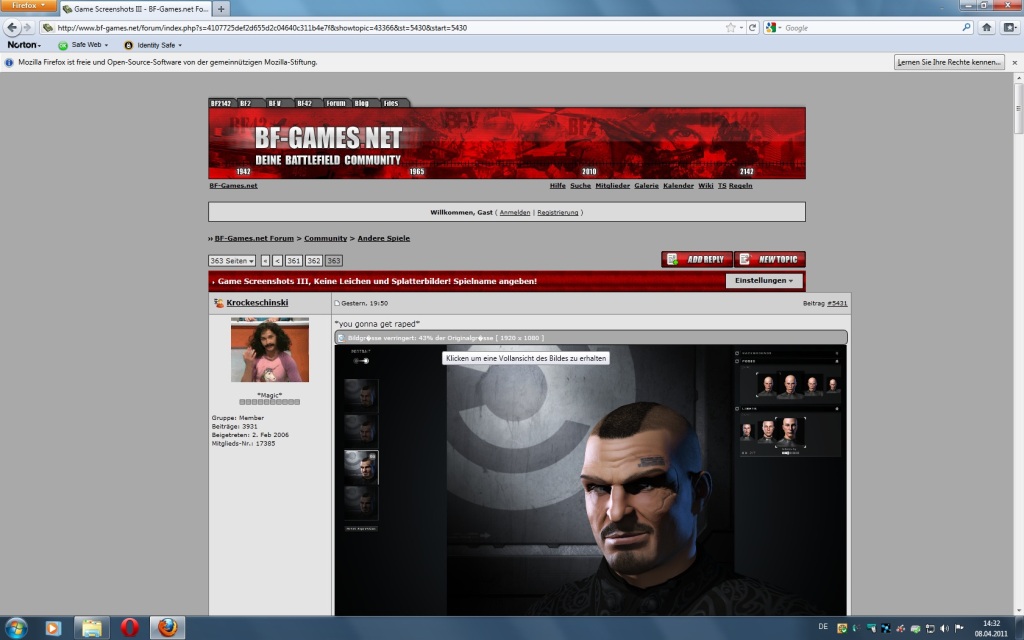Image resolution: width=1024 pixels, height=640 pixels.
Task: Open the Hilfe link
Action: 558,185
